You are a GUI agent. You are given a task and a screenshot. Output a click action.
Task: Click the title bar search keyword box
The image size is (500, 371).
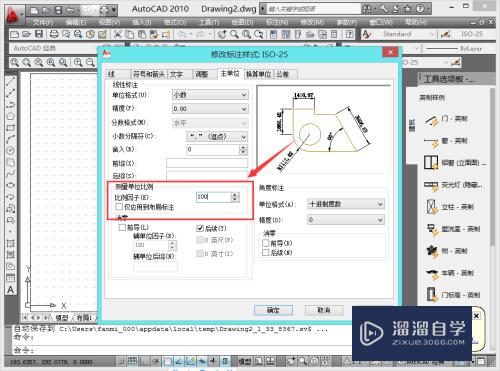click(x=313, y=9)
